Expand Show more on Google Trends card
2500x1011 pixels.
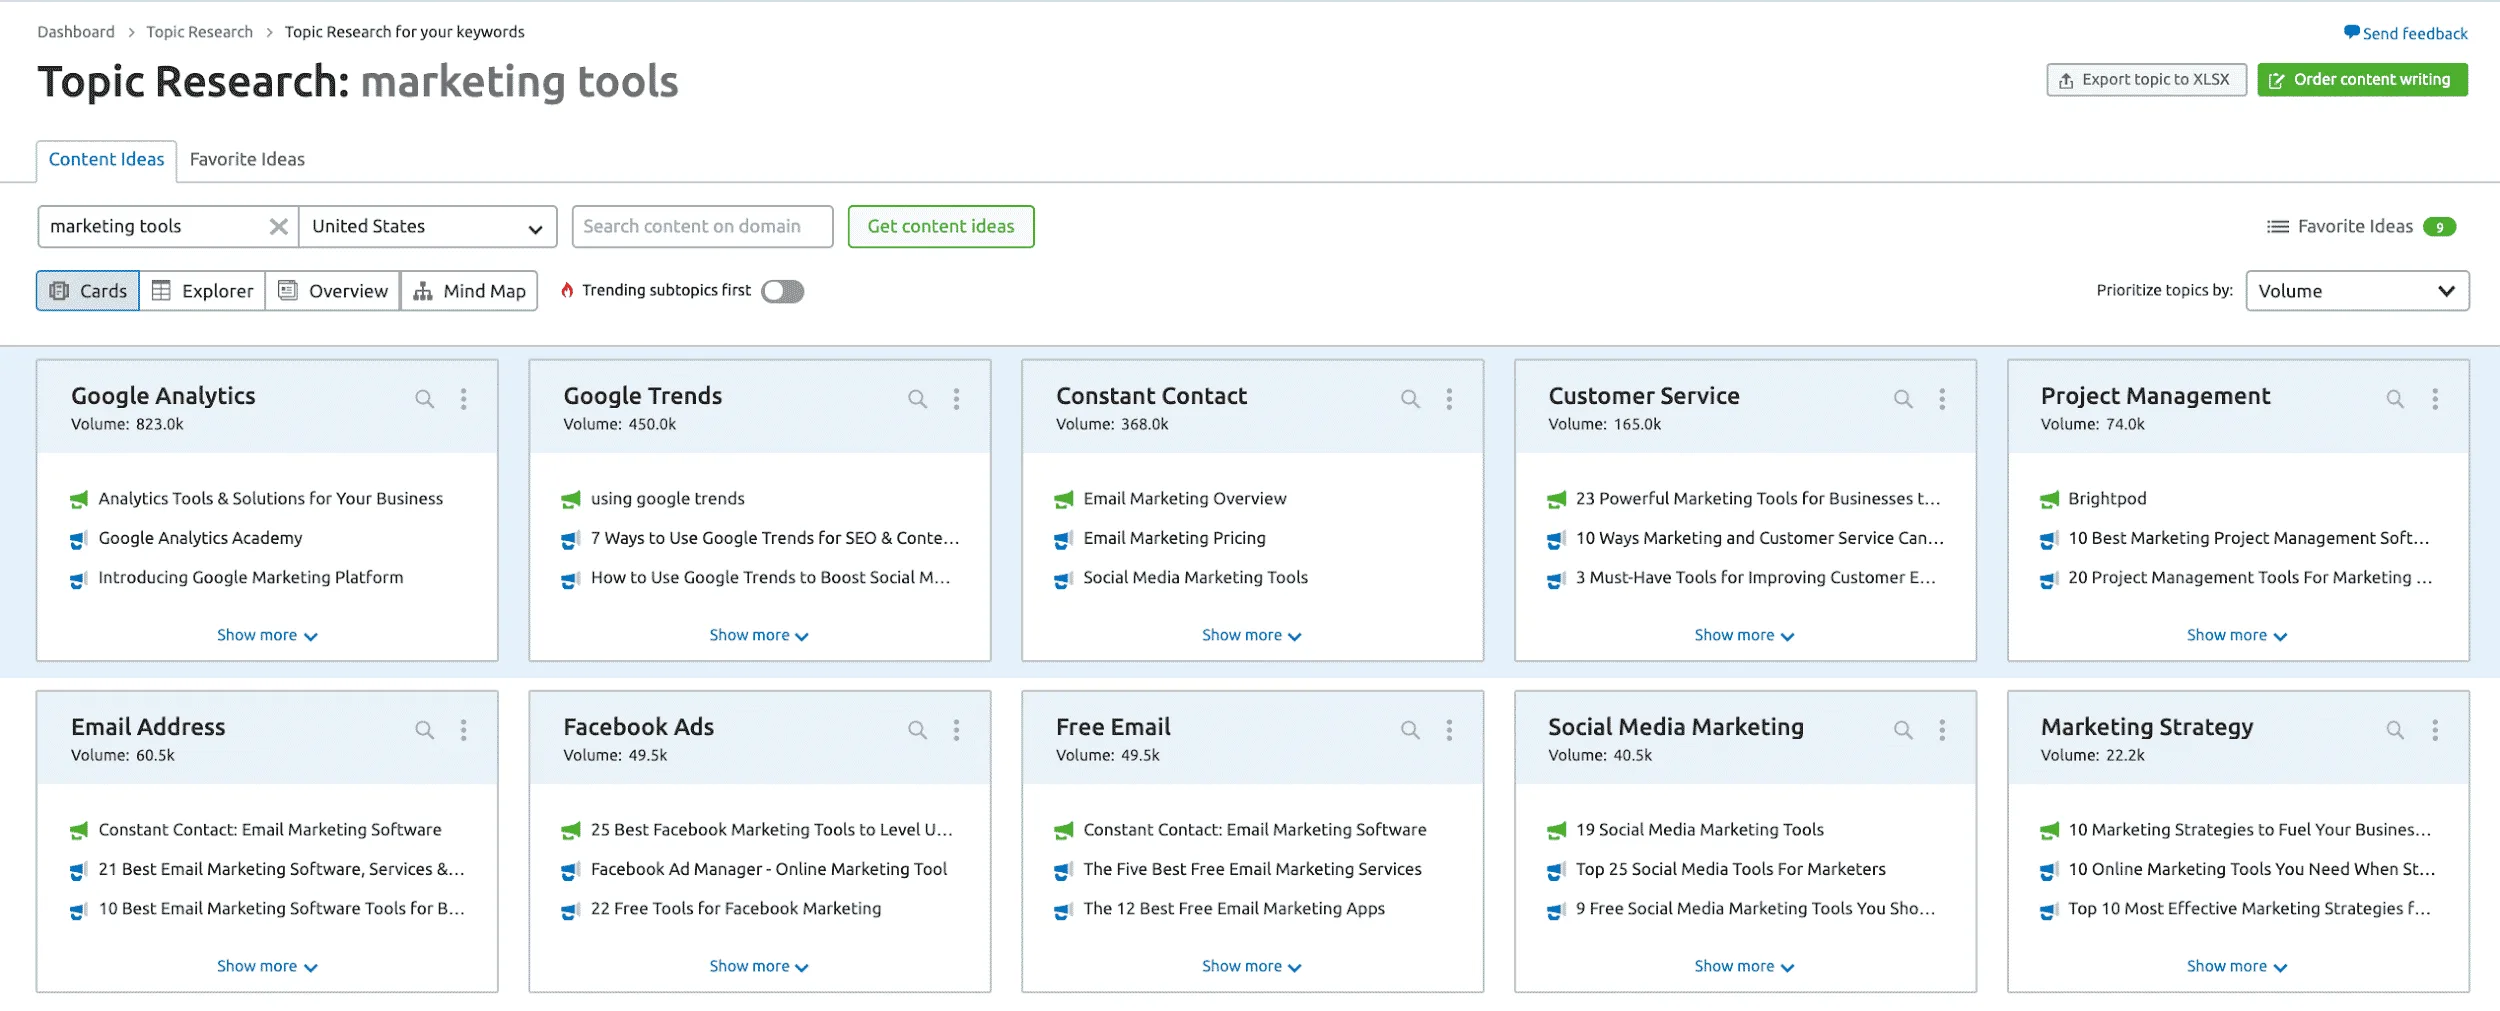759,635
